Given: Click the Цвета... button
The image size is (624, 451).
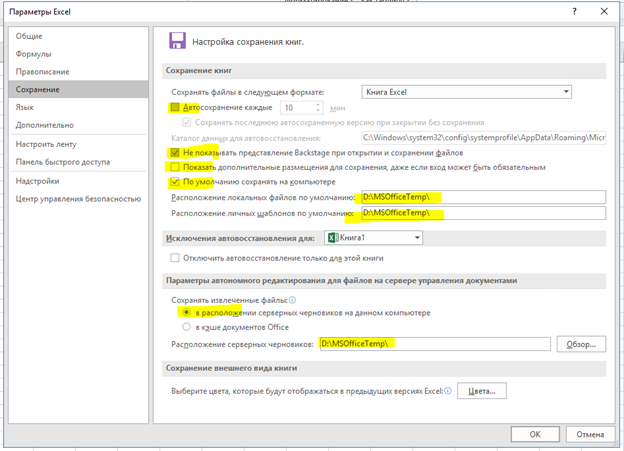Looking at the screenshot, I should 482,391.
